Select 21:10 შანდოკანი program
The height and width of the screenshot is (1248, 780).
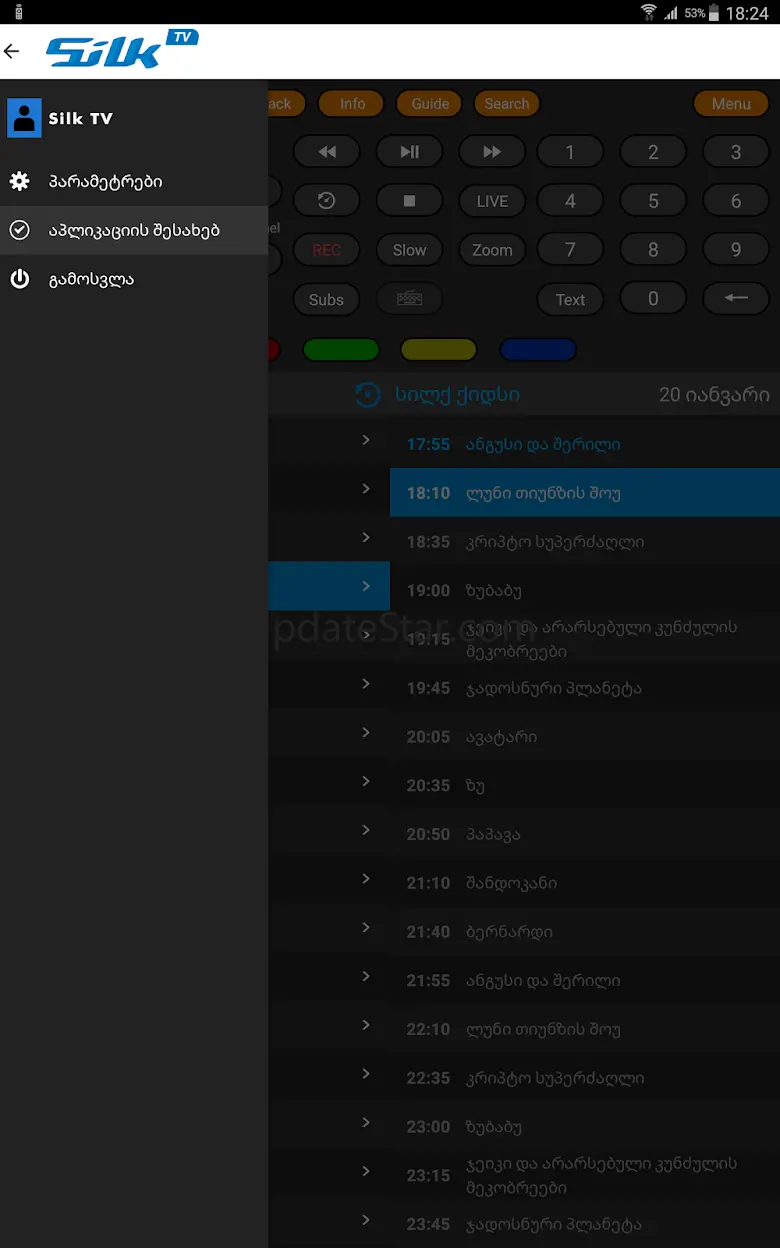click(585, 883)
